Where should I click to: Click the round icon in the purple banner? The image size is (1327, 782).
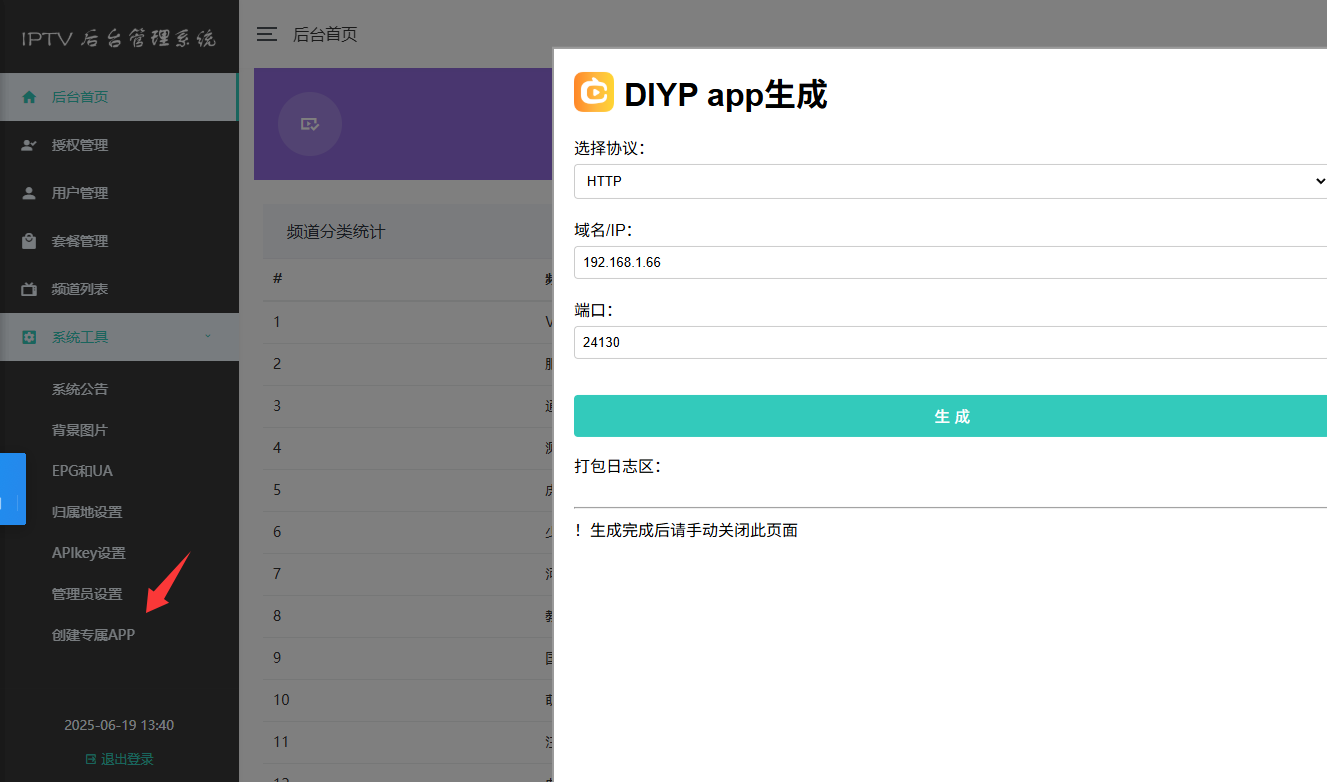coord(310,124)
